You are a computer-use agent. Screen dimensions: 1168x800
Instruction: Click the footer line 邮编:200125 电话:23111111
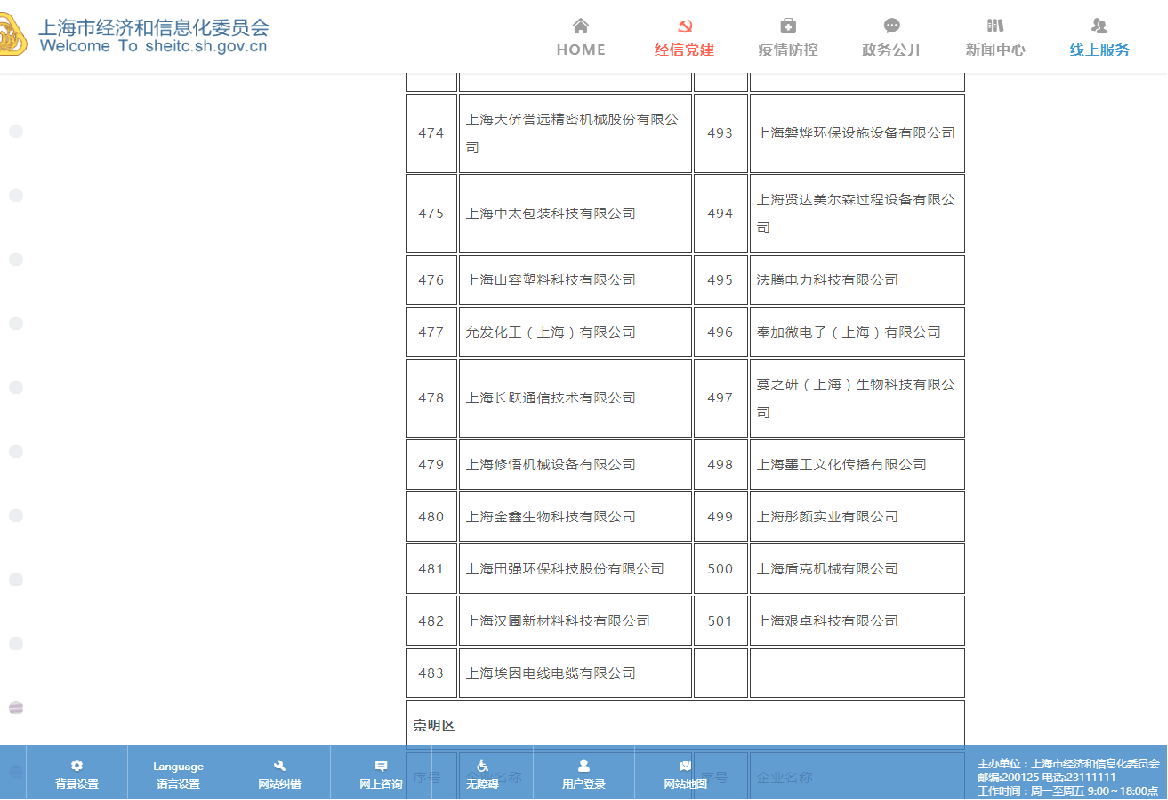click(x=1047, y=777)
